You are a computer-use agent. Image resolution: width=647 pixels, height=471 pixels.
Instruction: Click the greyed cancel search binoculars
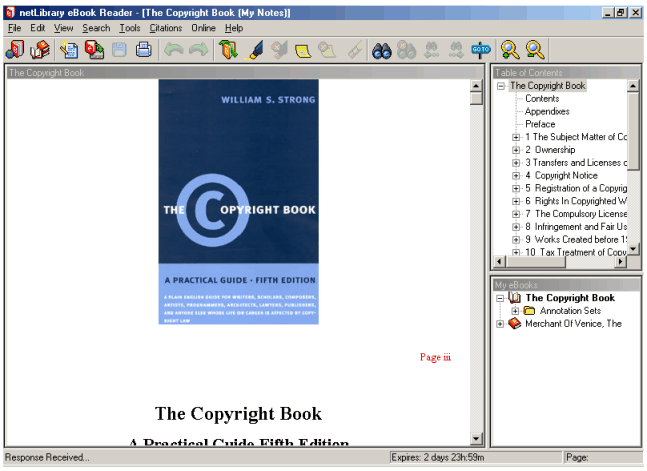[406, 50]
